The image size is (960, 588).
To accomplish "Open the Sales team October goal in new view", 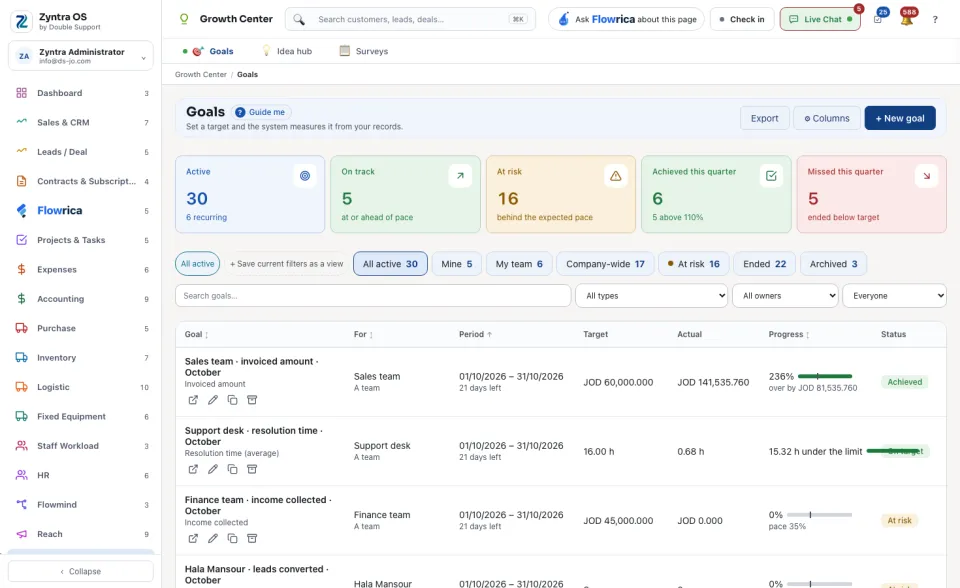I will (193, 400).
